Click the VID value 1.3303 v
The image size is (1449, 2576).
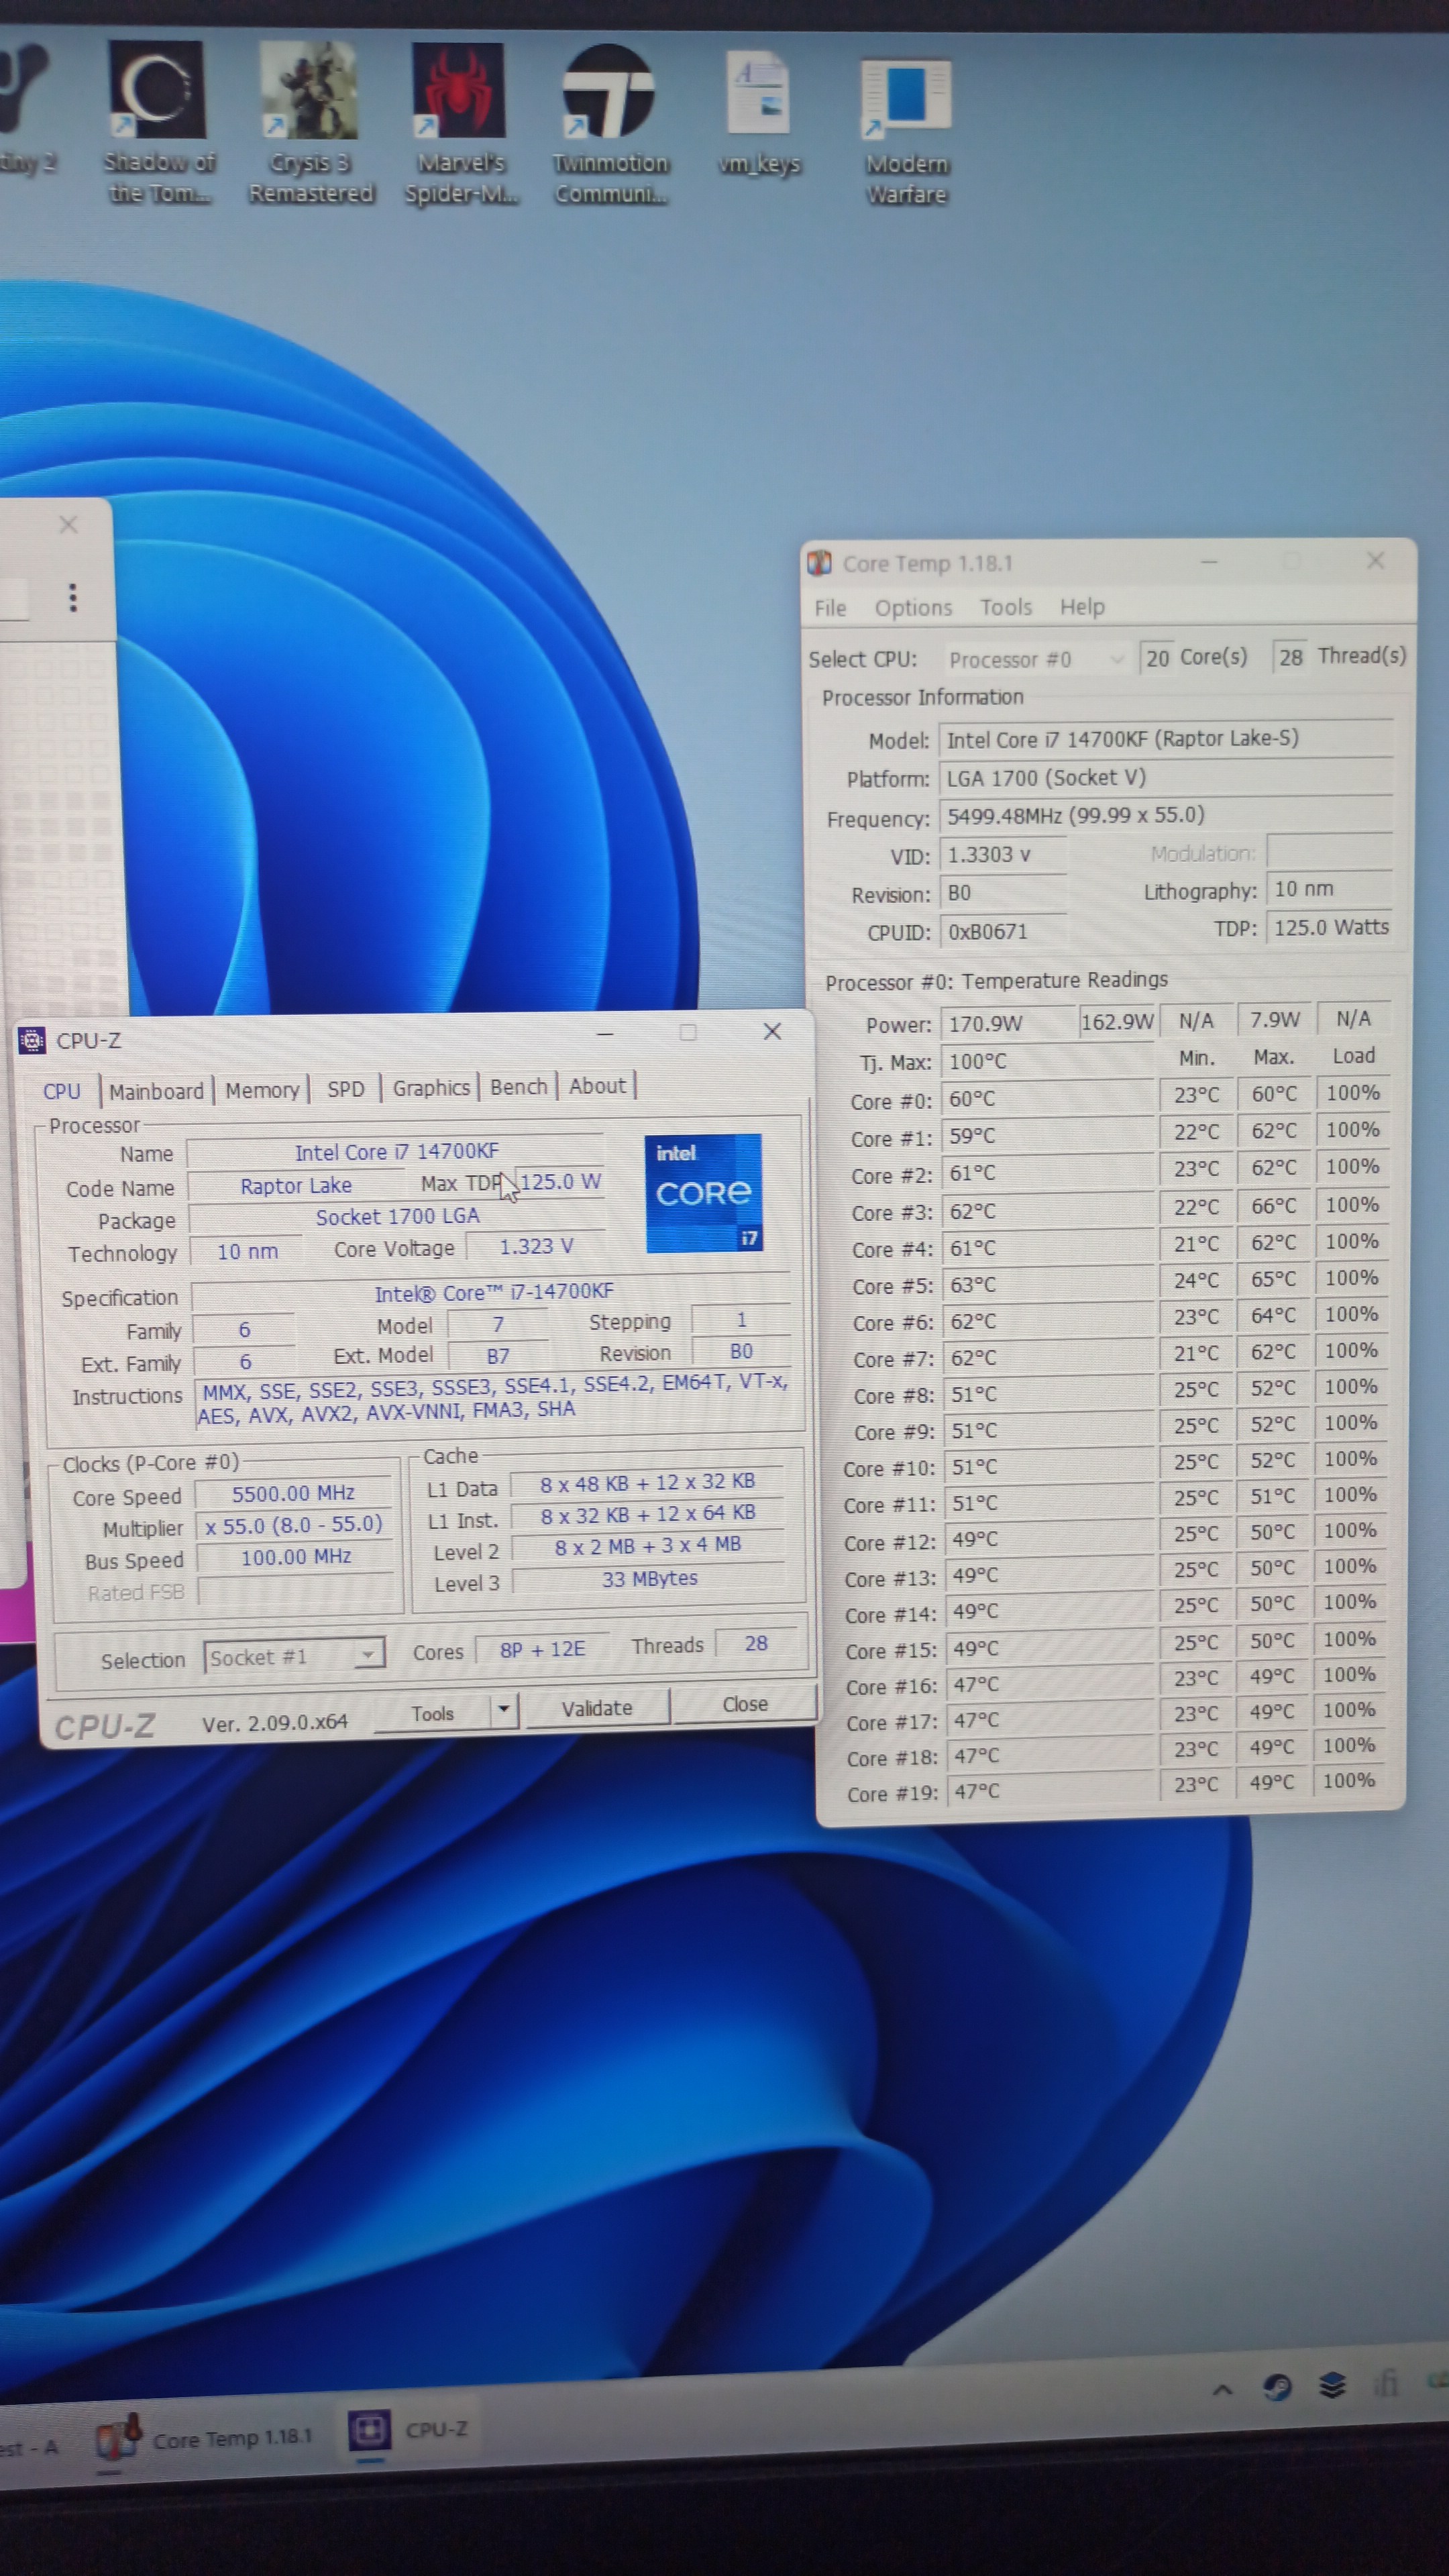(1002, 854)
